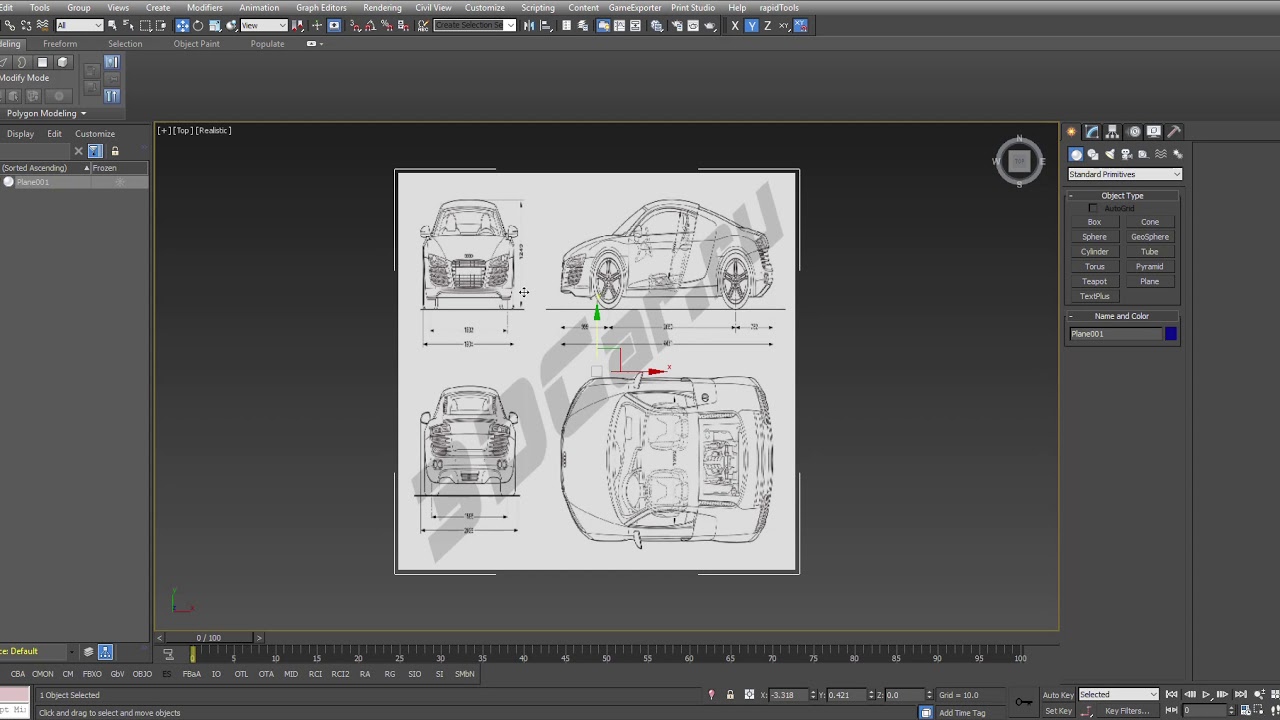The width and height of the screenshot is (1280, 720).
Task: Constrain to the Y axis
Action: pyautogui.click(x=751, y=25)
